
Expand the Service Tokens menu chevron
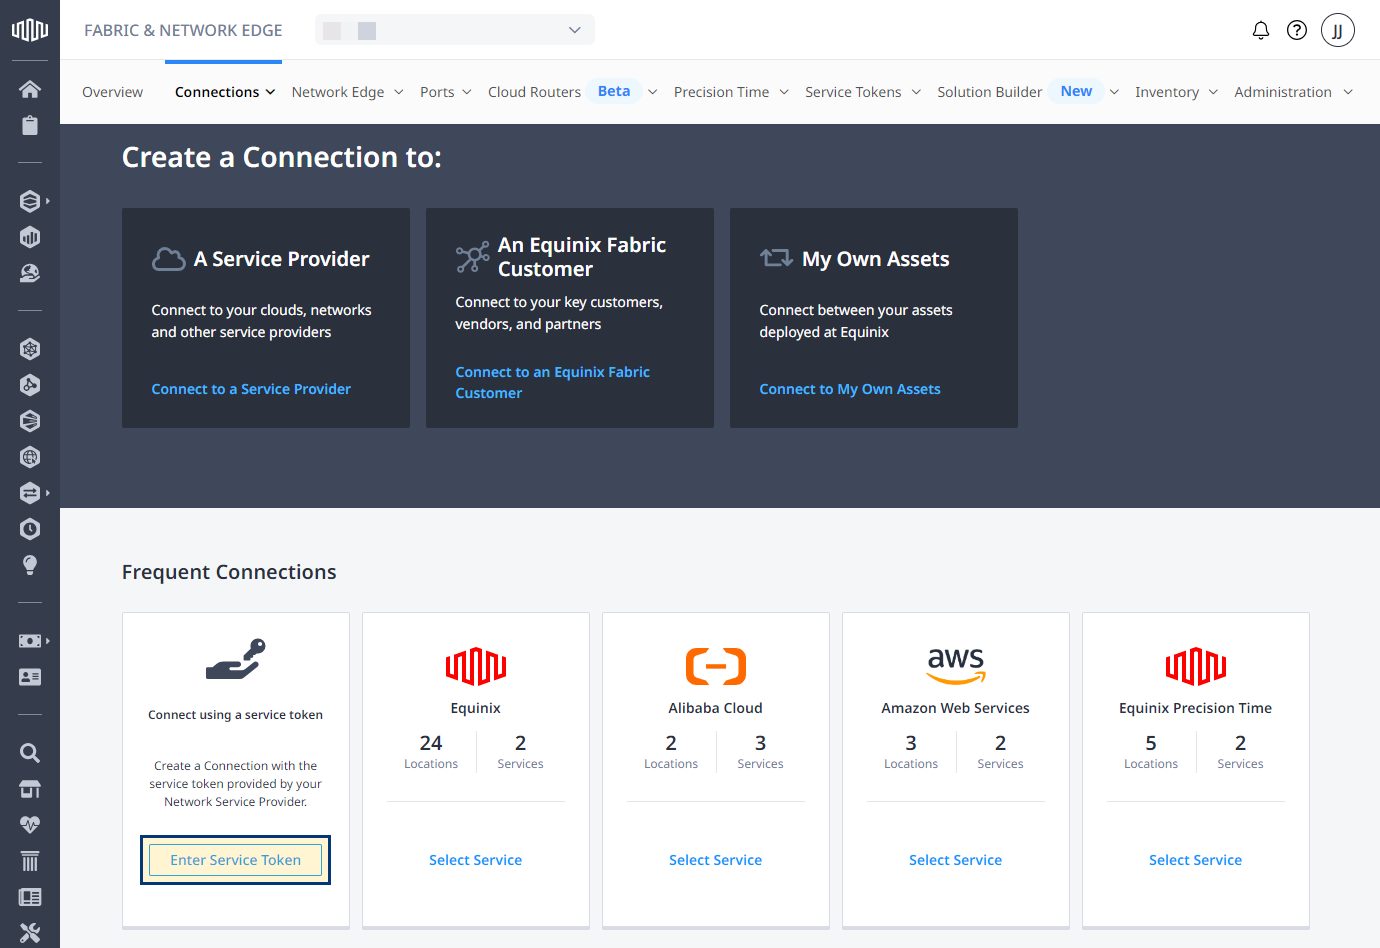[916, 92]
